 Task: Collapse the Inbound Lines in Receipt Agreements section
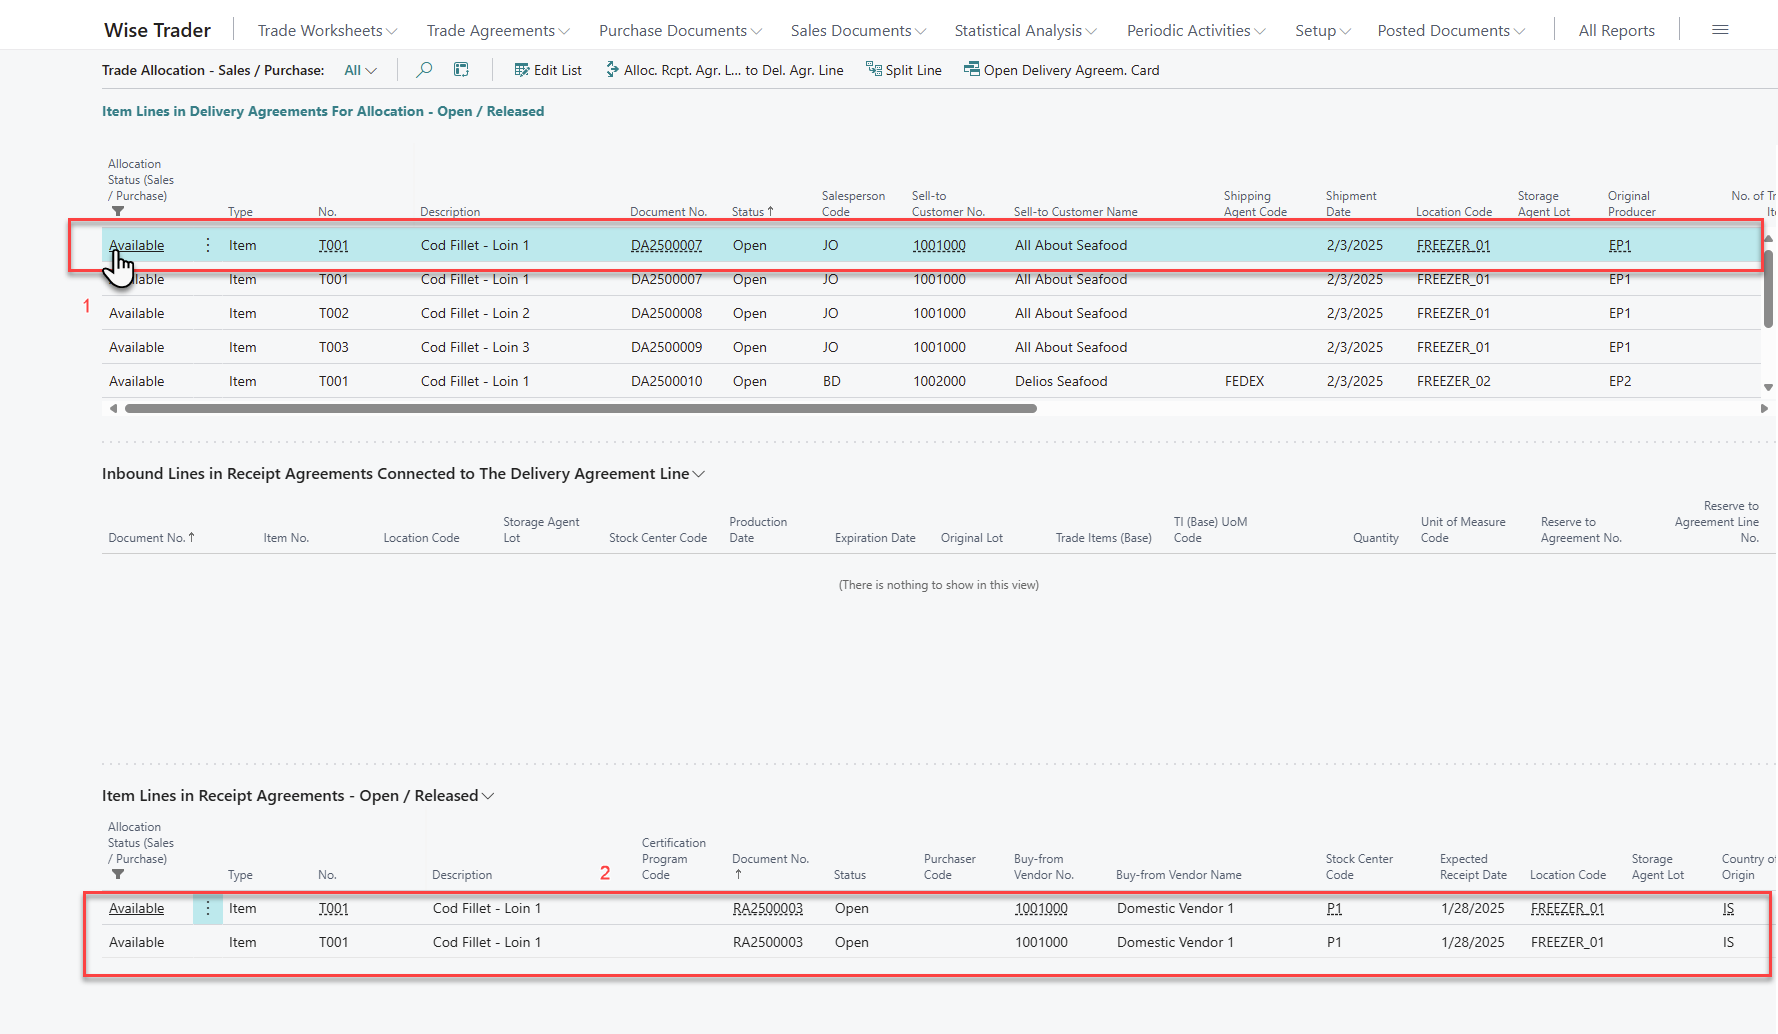click(x=699, y=474)
